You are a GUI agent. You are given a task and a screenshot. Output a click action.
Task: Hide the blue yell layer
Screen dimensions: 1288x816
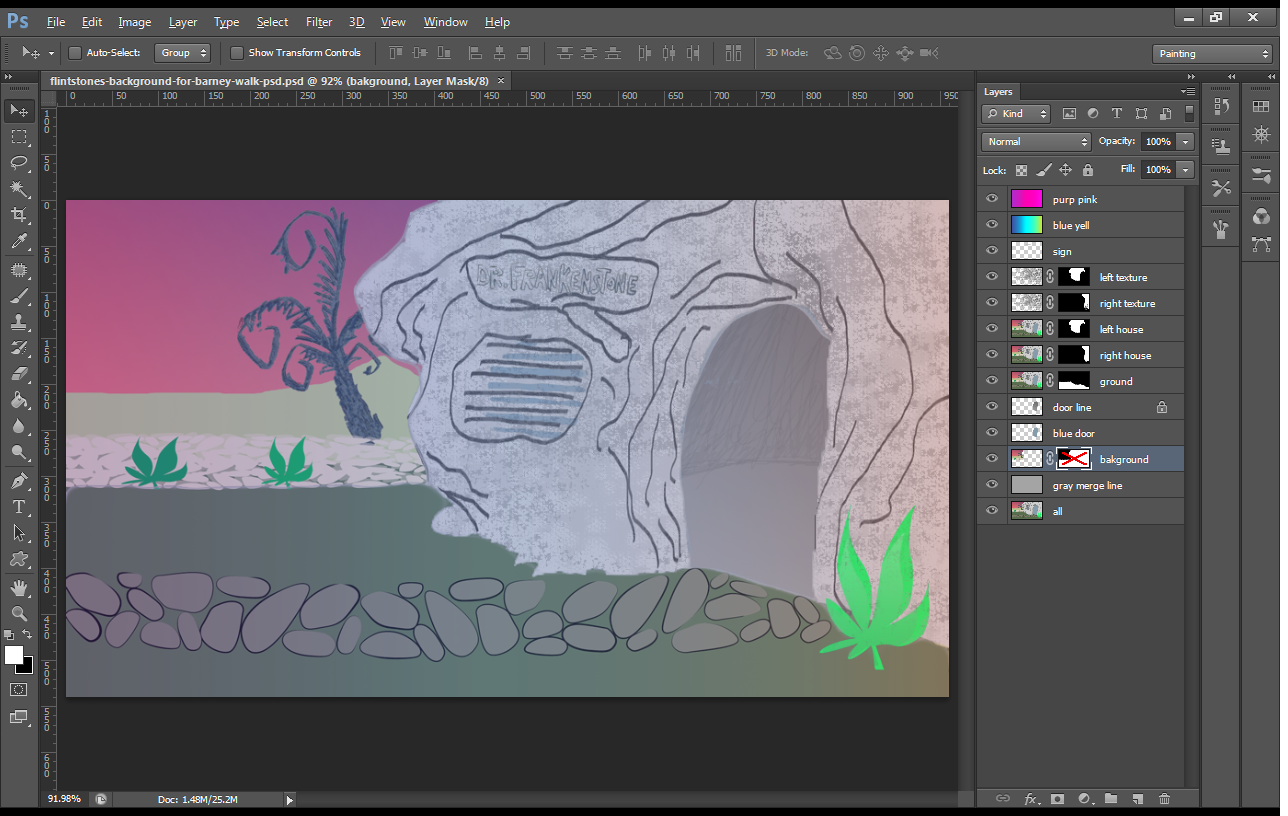(x=992, y=225)
